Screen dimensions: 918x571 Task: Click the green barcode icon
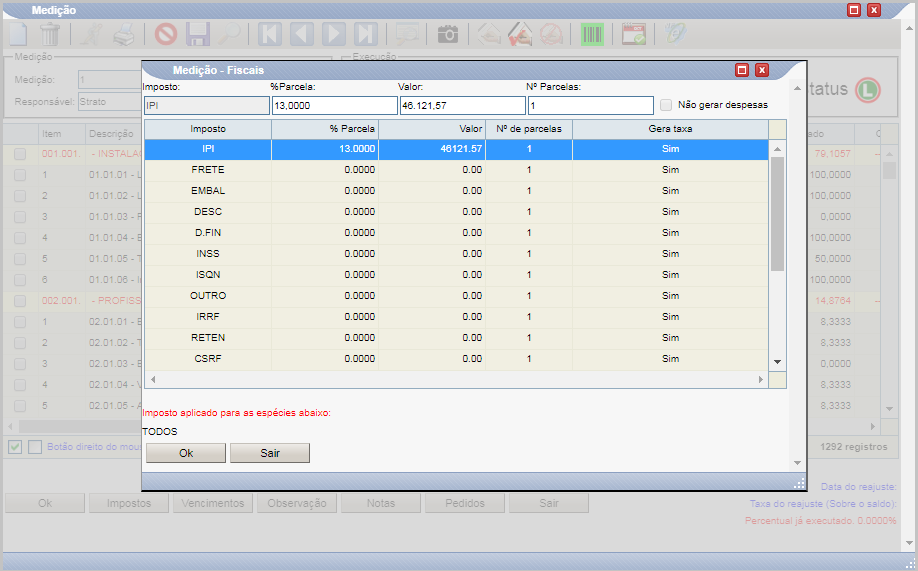pos(592,34)
